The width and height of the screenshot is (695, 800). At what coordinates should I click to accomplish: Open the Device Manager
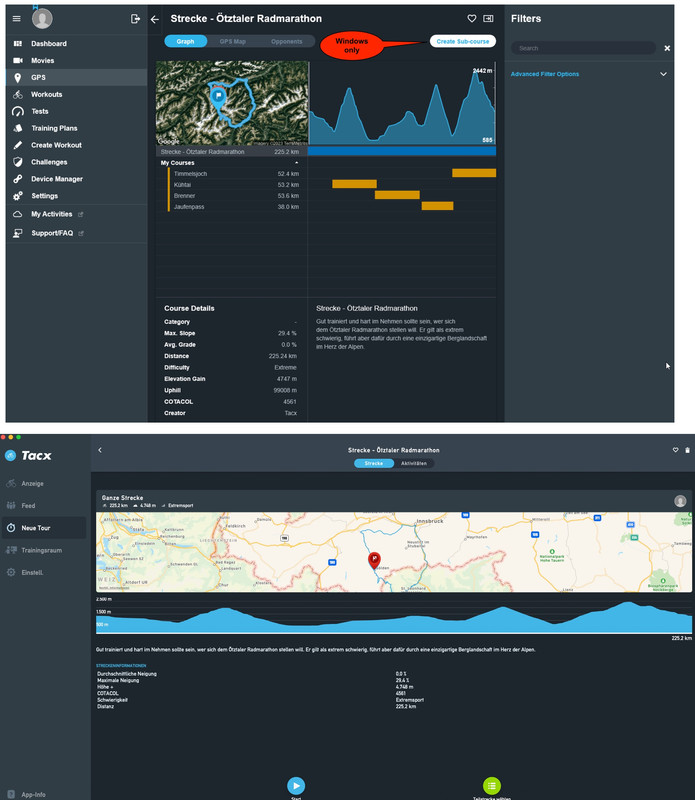pos(77,179)
